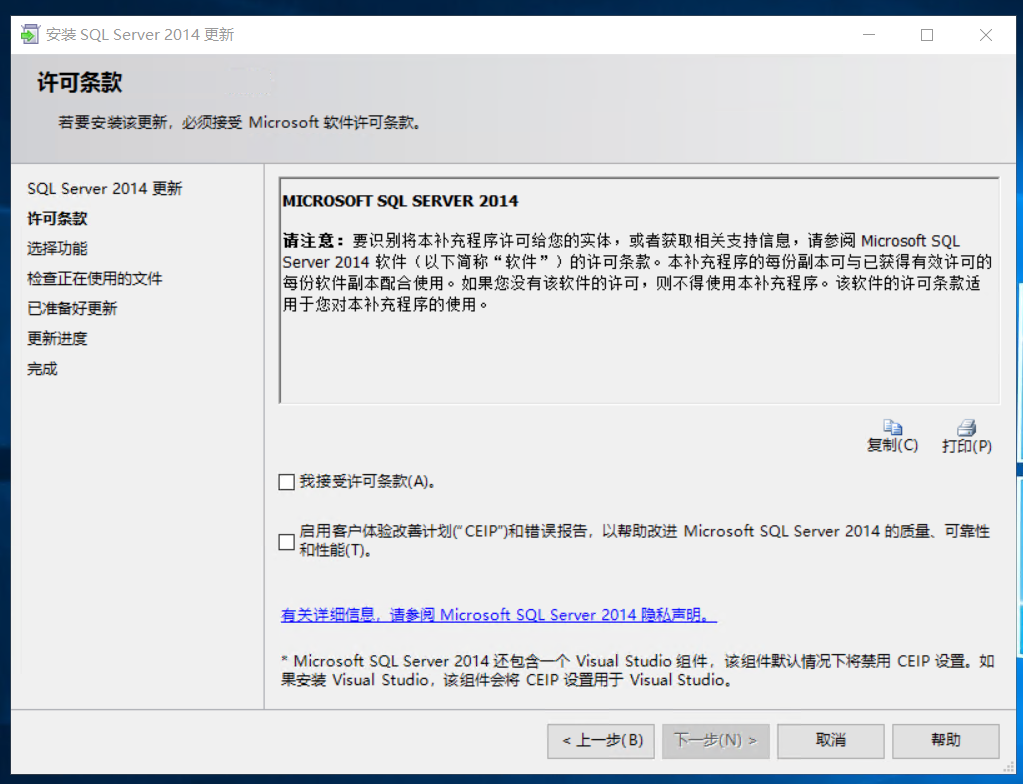1023x784 pixels.
Task: Minimize the installer window
Action: coord(869,35)
